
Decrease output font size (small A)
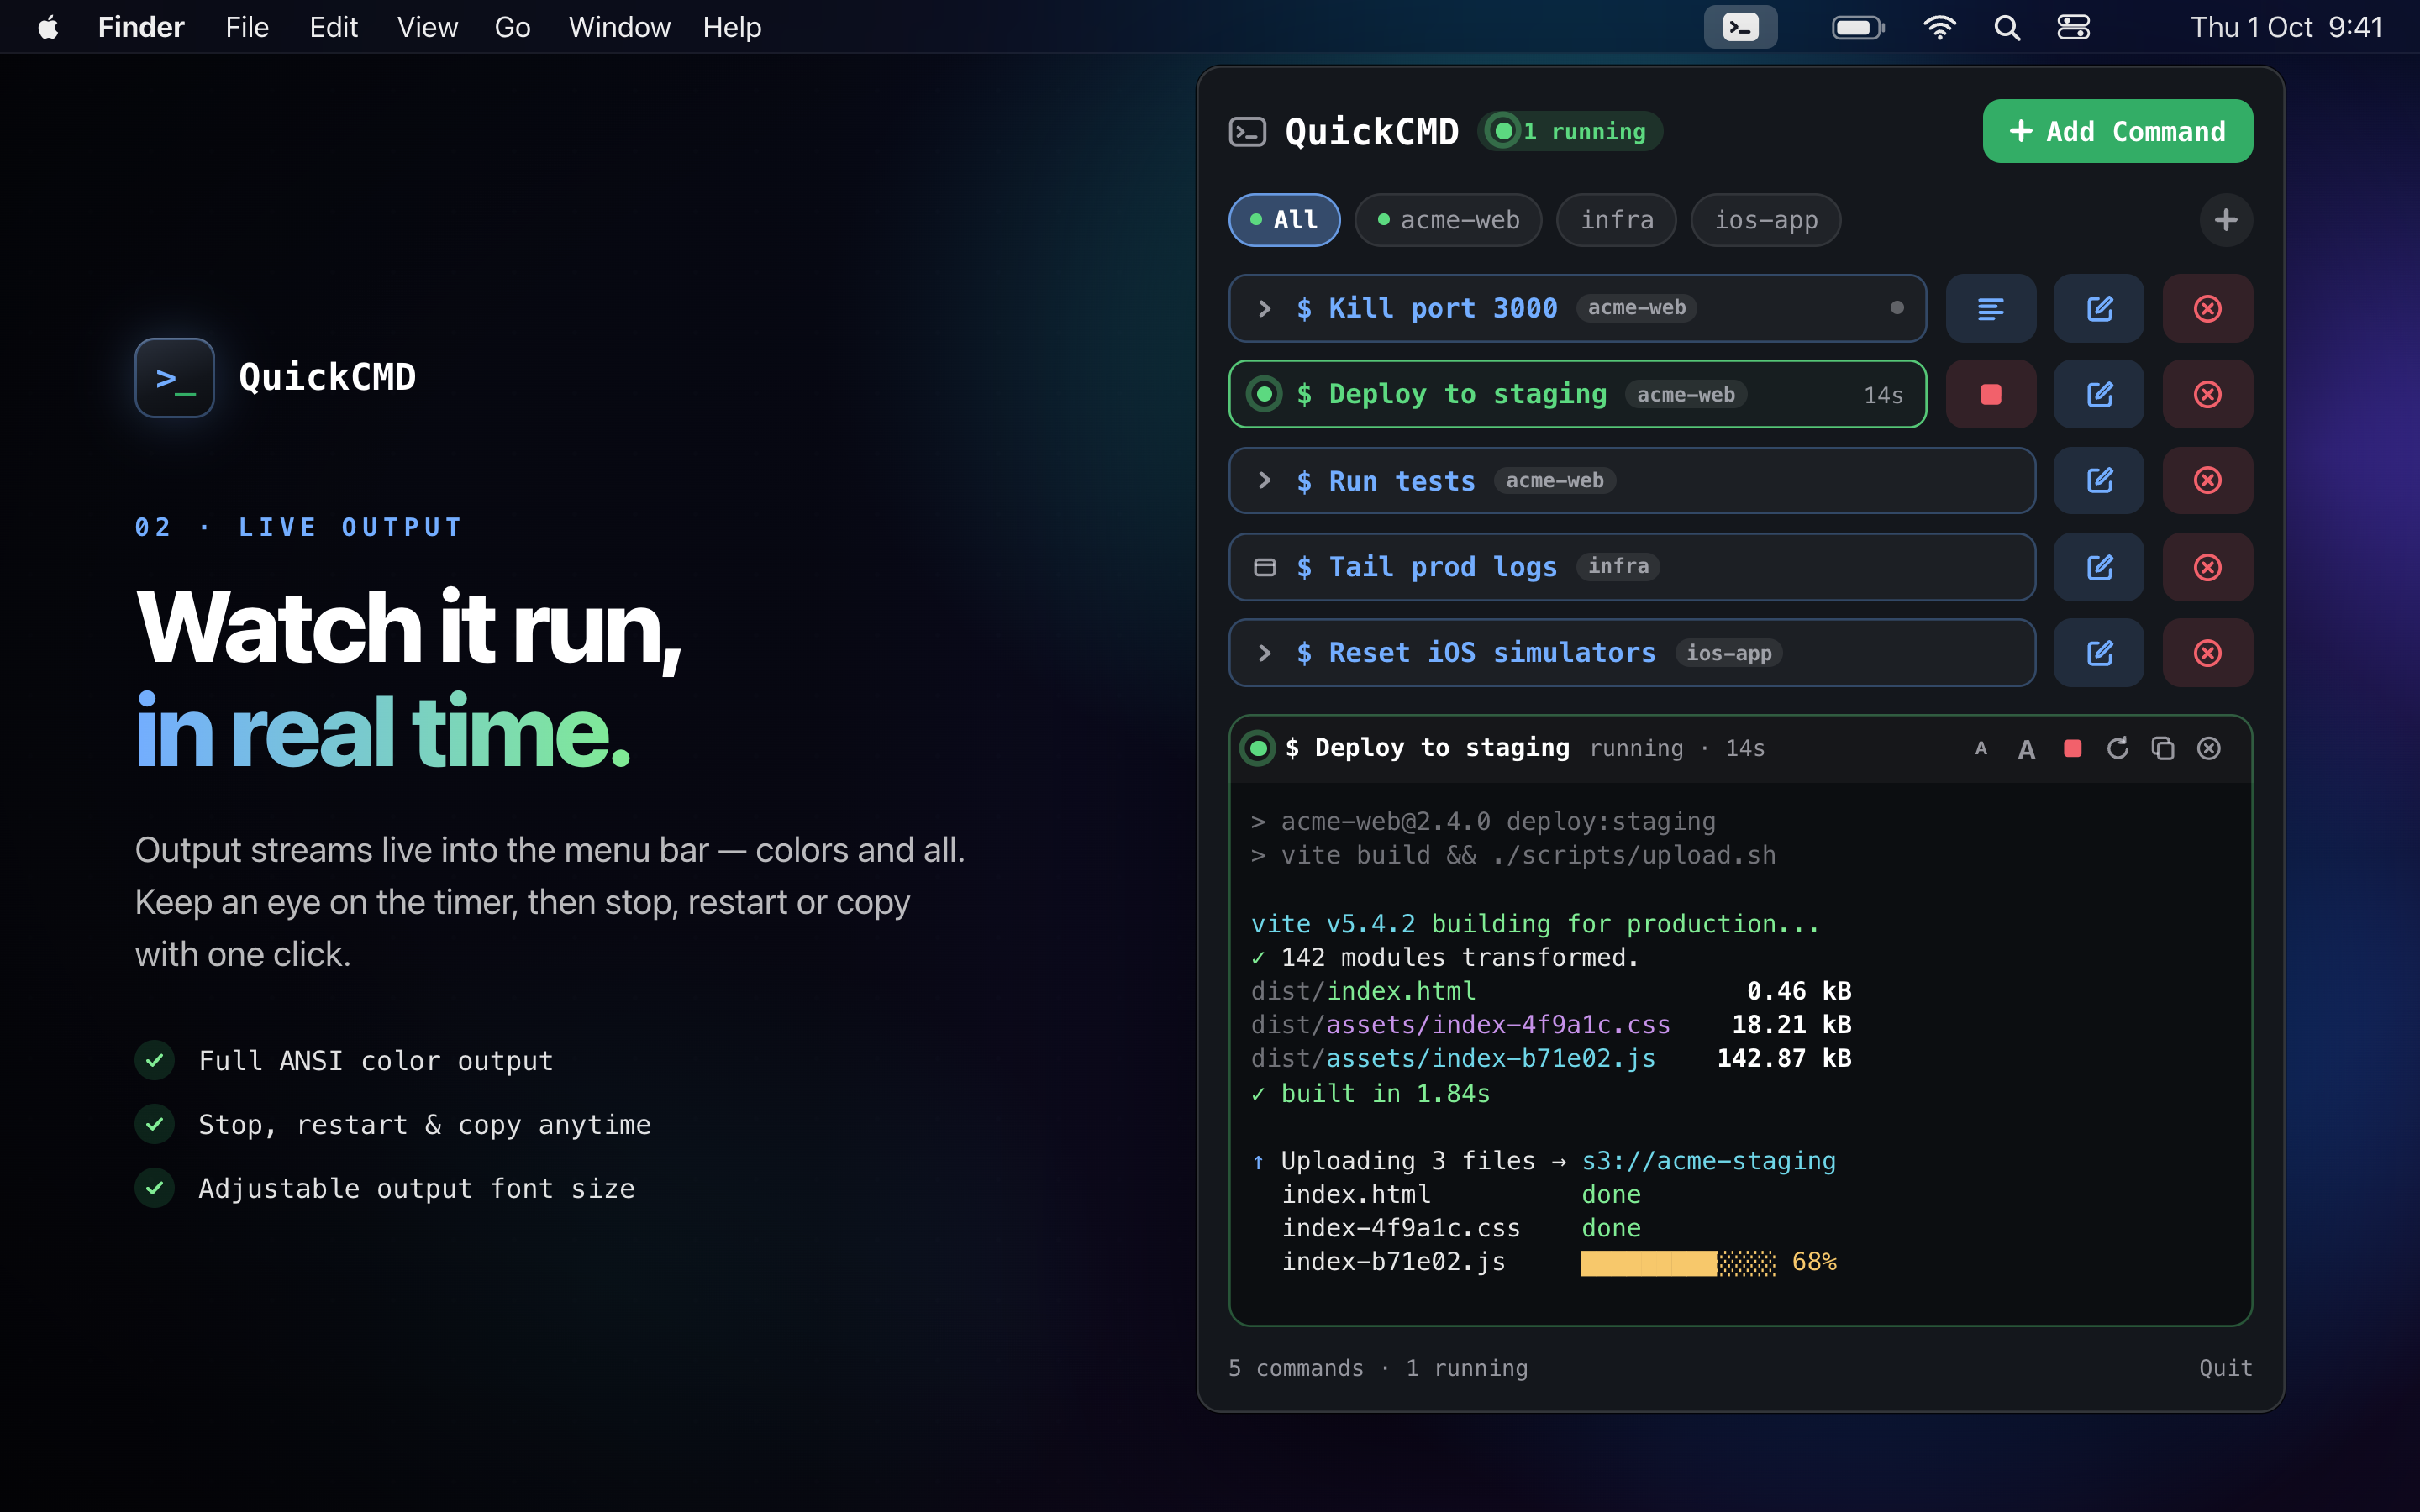coord(1981,748)
